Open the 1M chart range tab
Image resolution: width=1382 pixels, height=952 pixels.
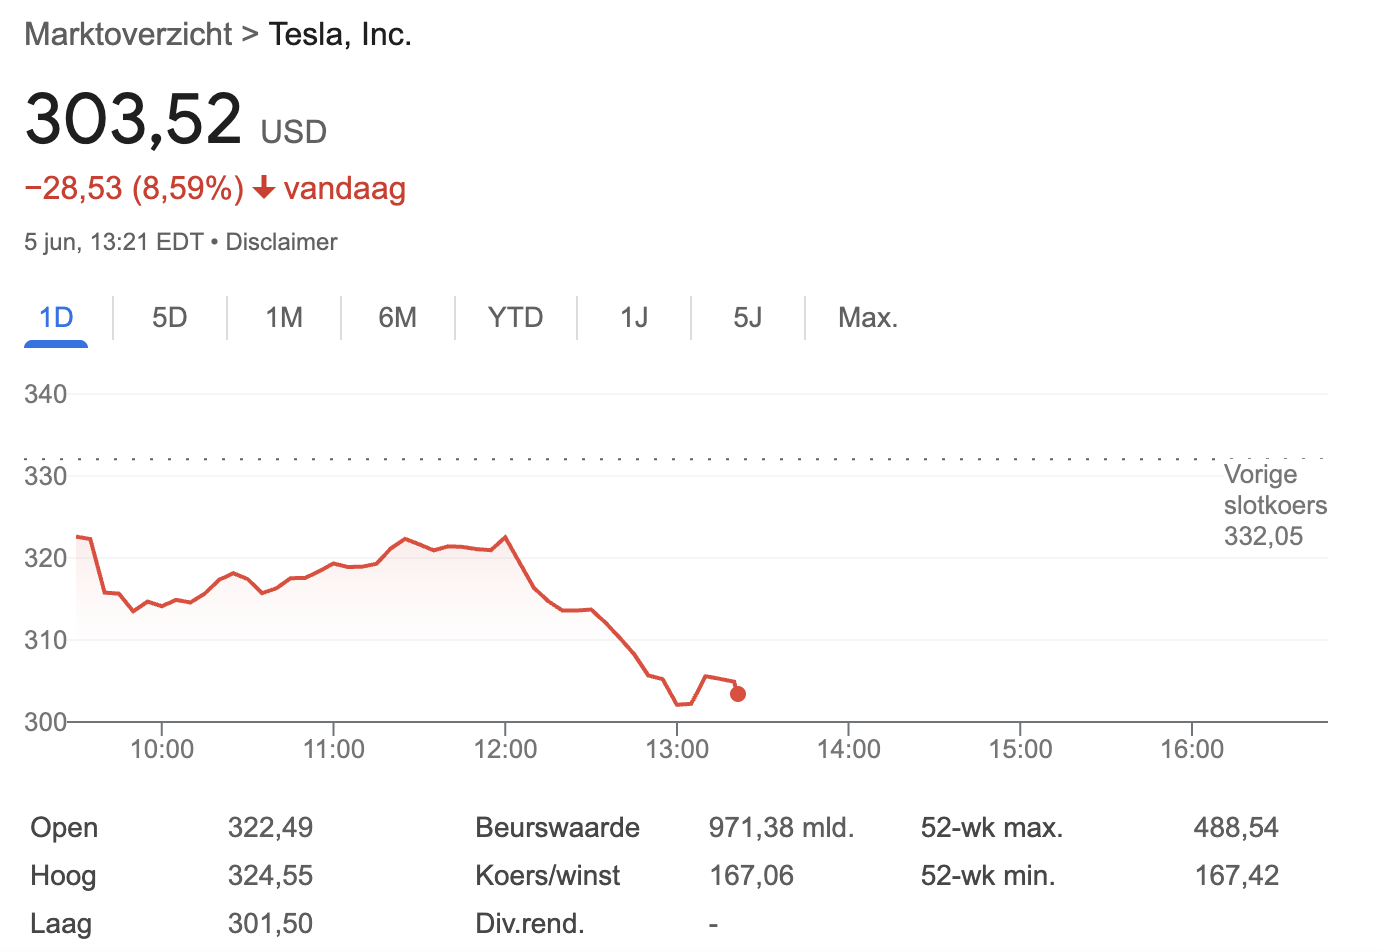tap(284, 318)
